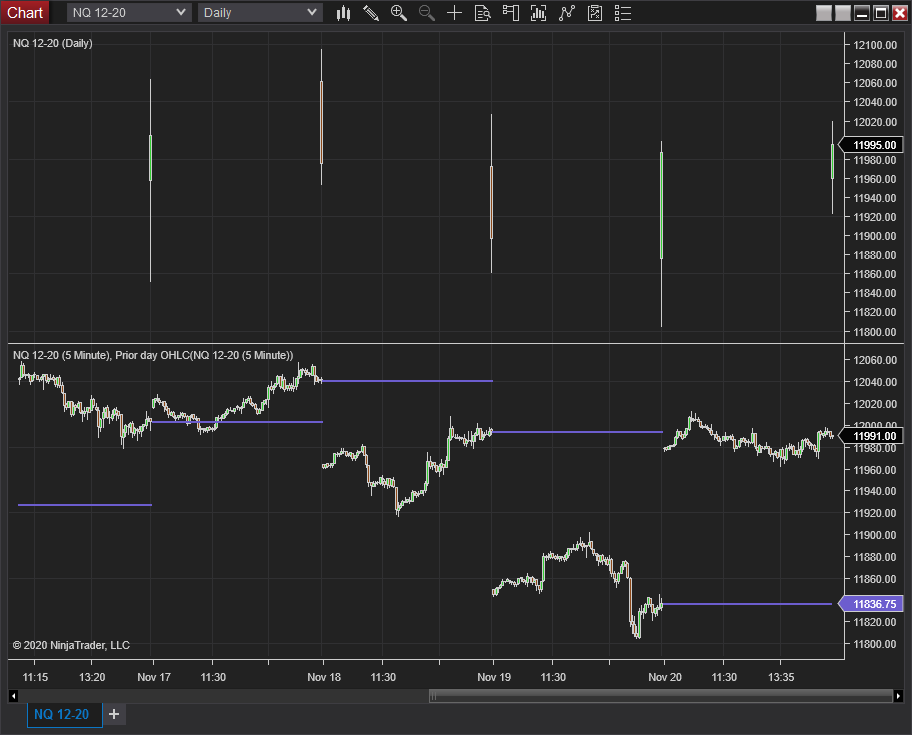This screenshot has width=912, height=735.
Task: Click the left scroll arrow below the chart
Action: pyautogui.click(x=13, y=695)
